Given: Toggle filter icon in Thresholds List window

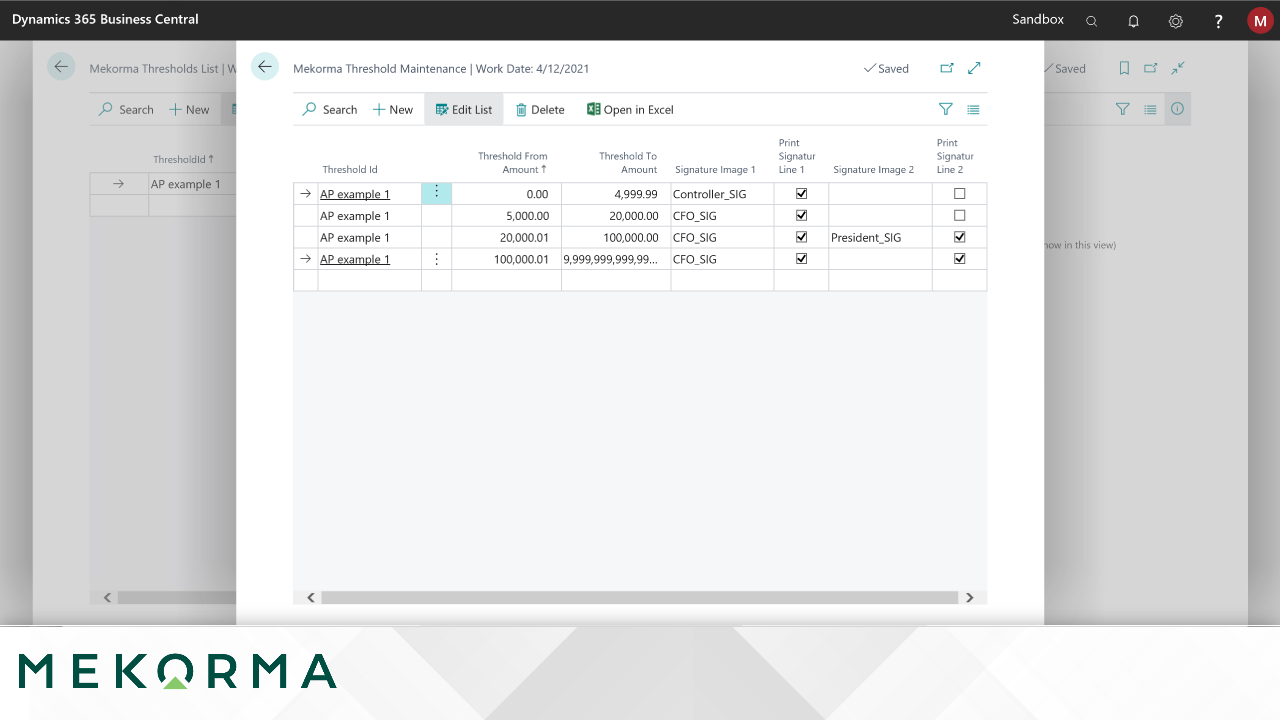Looking at the screenshot, I should [x=1123, y=109].
